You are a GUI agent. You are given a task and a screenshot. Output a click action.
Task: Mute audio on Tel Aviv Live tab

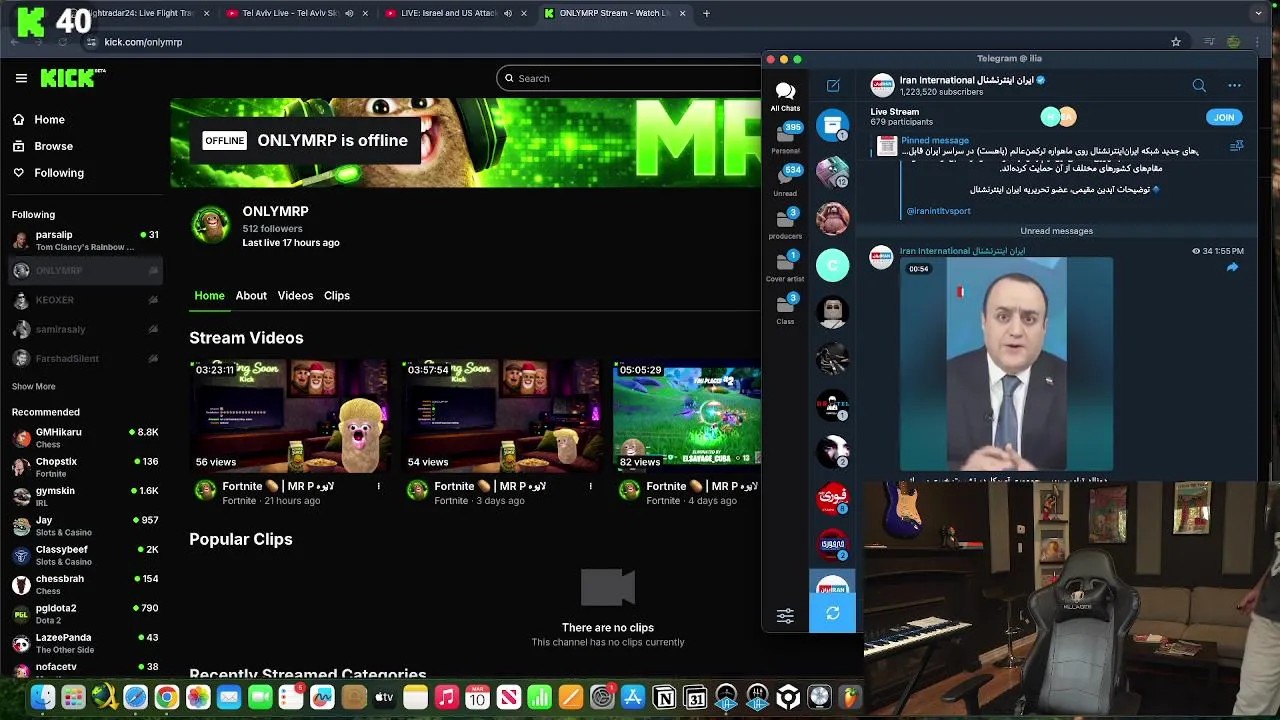pyautogui.click(x=349, y=13)
